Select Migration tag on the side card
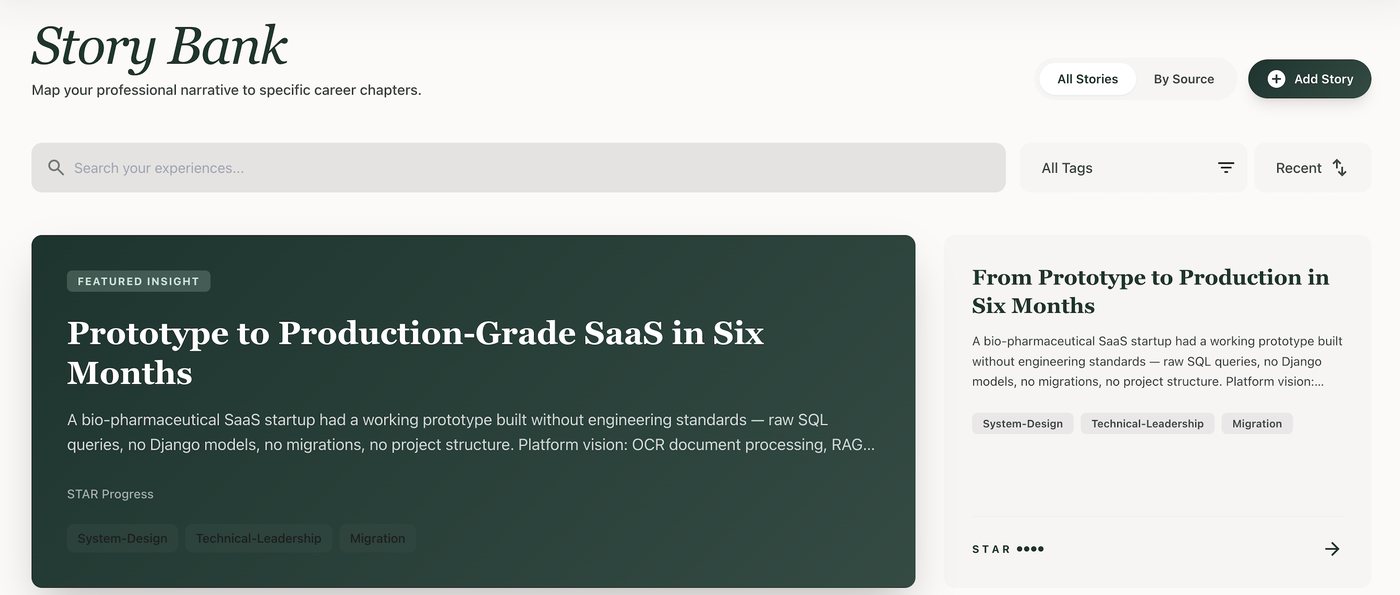Screen dimensions: 1400x595 [1257, 424]
